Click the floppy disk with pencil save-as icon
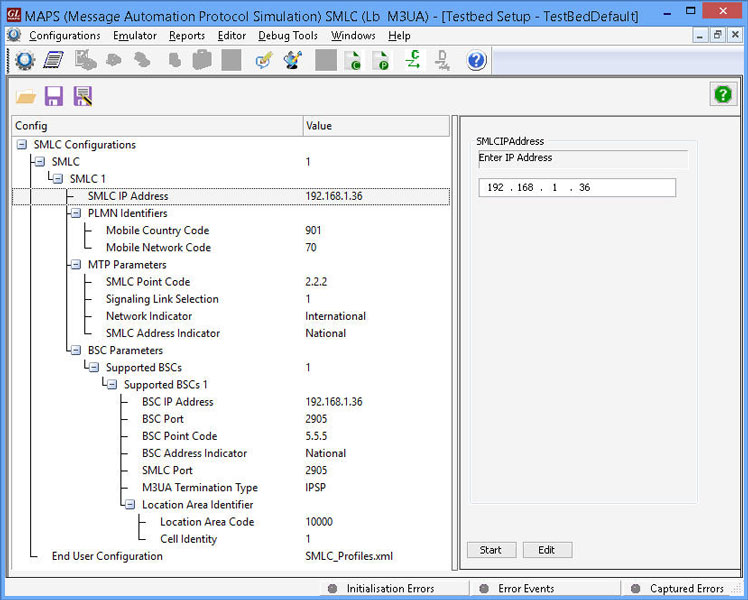Screen dimensions: 748x600 pos(83,96)
